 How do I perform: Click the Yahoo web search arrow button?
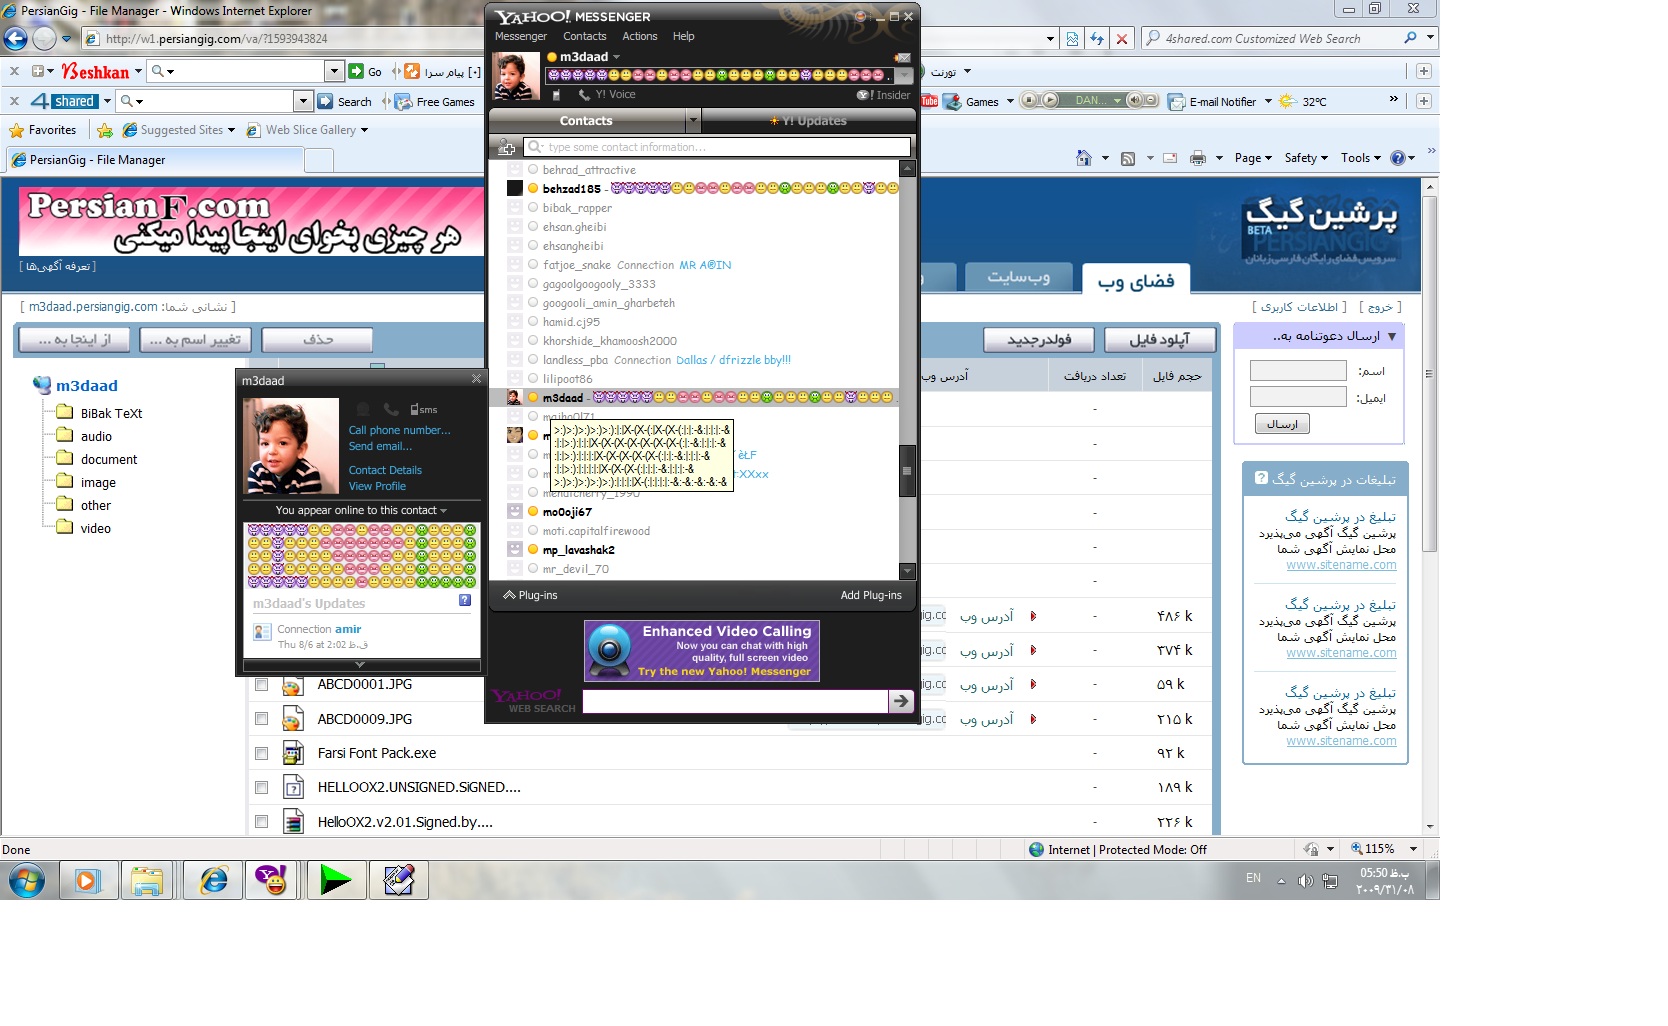pos(901,701)
